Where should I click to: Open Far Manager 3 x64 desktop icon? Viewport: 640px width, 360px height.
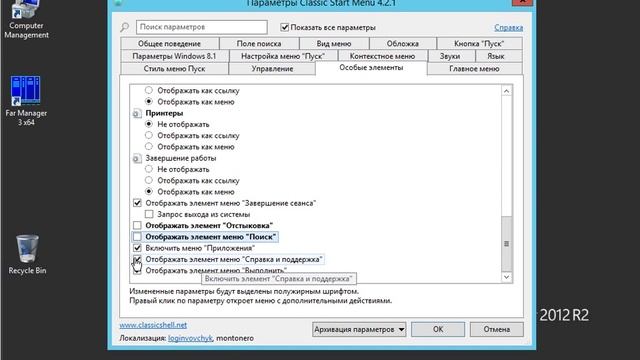click(x=26, y=100)
